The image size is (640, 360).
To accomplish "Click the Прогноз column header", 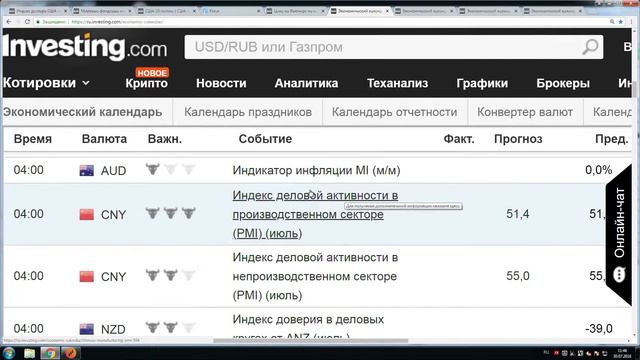I will click(x=518, y=139).
